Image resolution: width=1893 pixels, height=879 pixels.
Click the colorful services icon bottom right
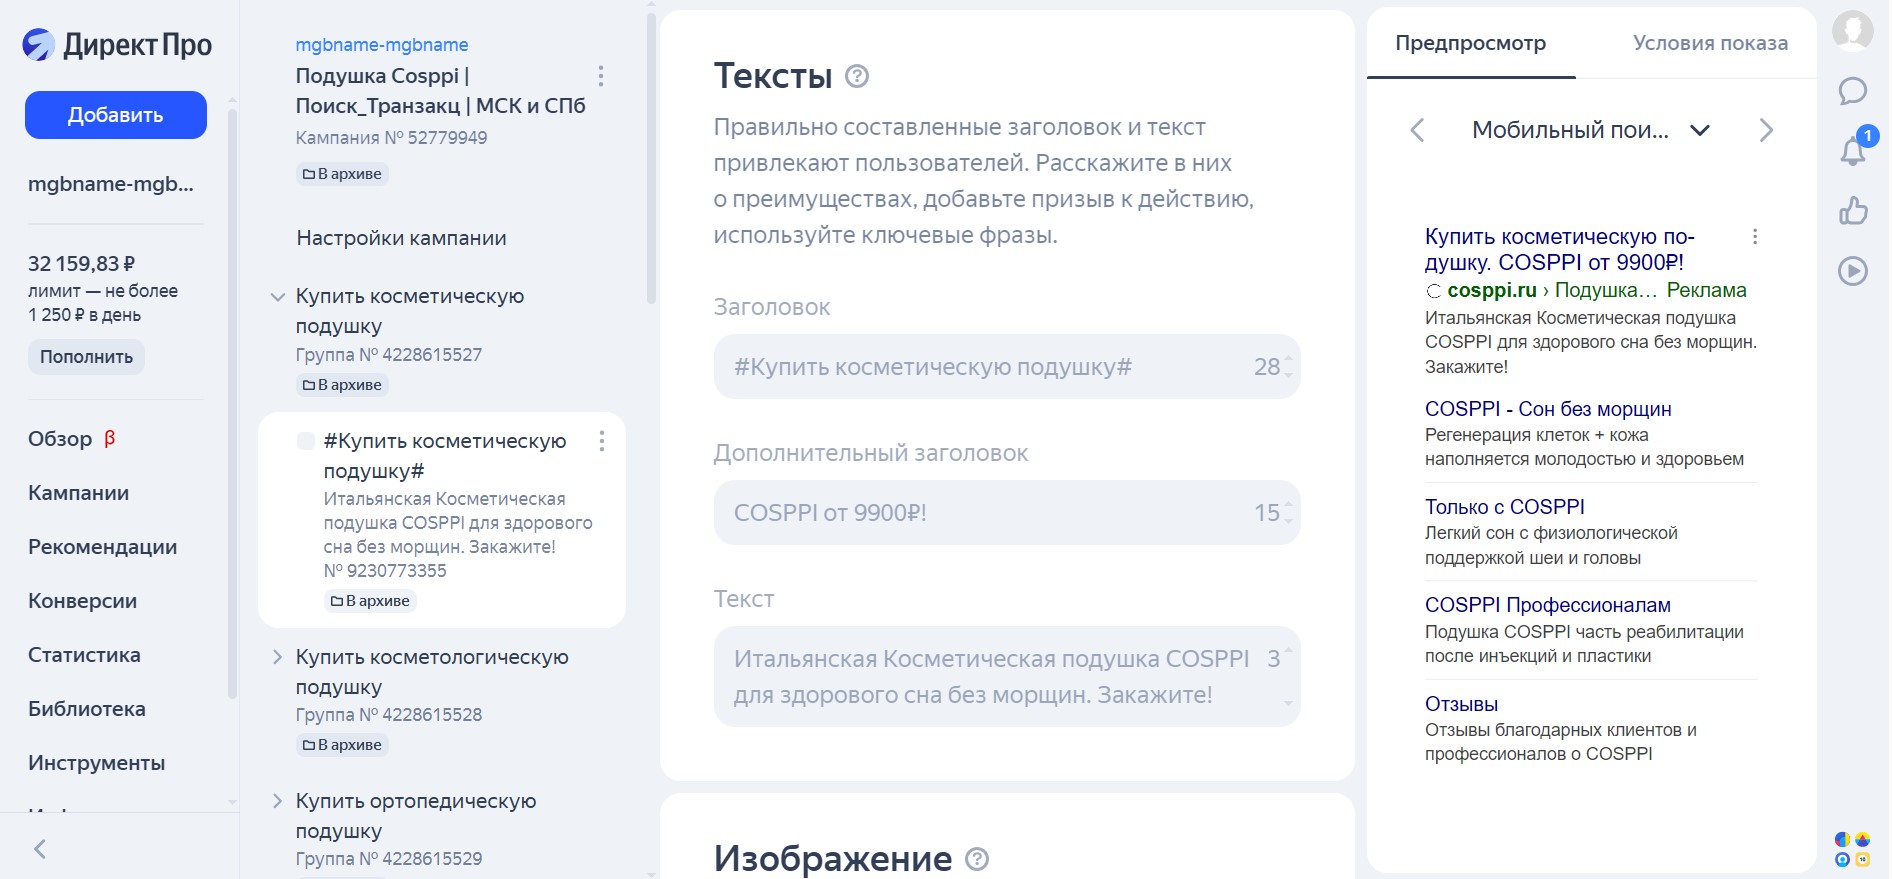pyautogui.click(x=1853, y=849)
